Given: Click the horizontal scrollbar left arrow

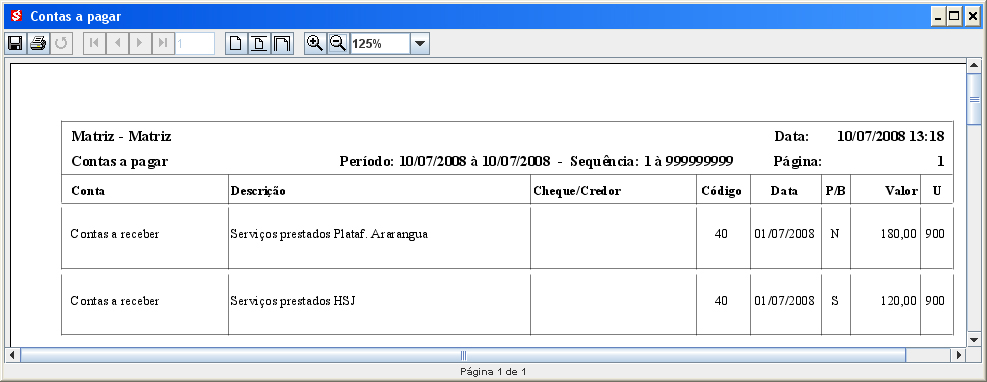Looking at the screenshot, I should tap(13, 355).
